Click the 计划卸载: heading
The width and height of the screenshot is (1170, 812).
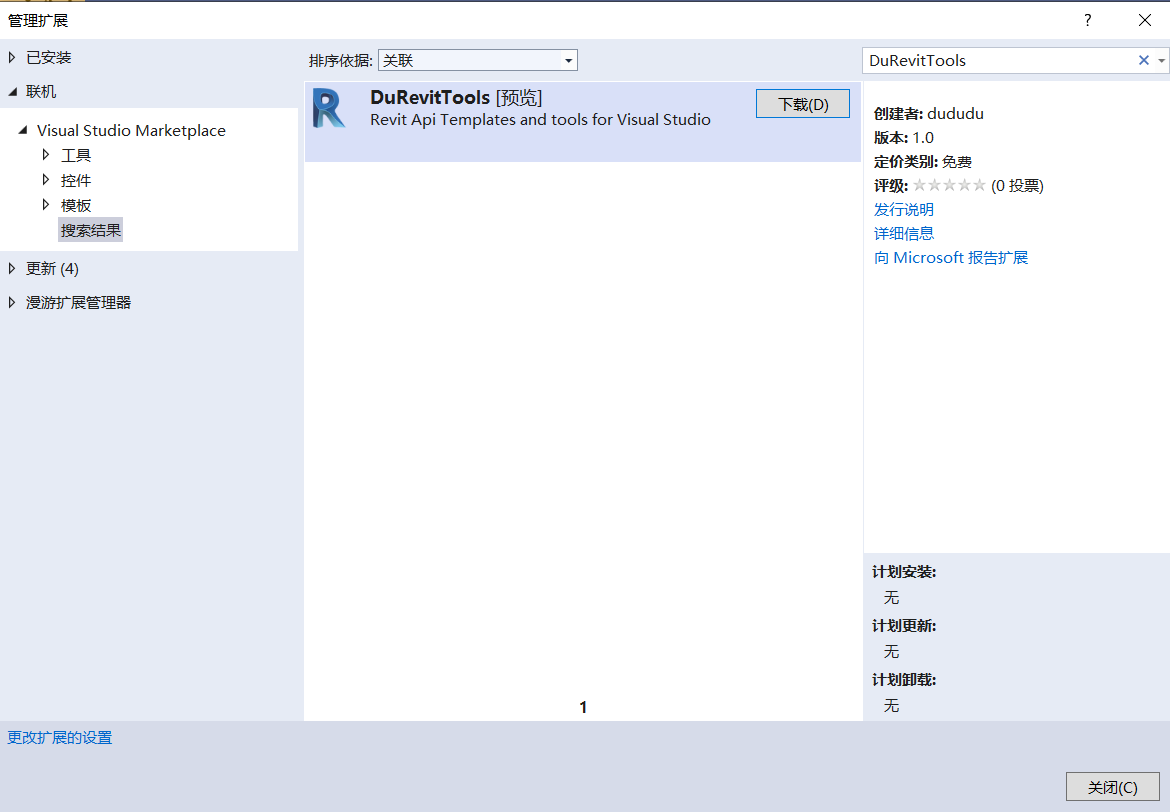[x=904, y=680]
